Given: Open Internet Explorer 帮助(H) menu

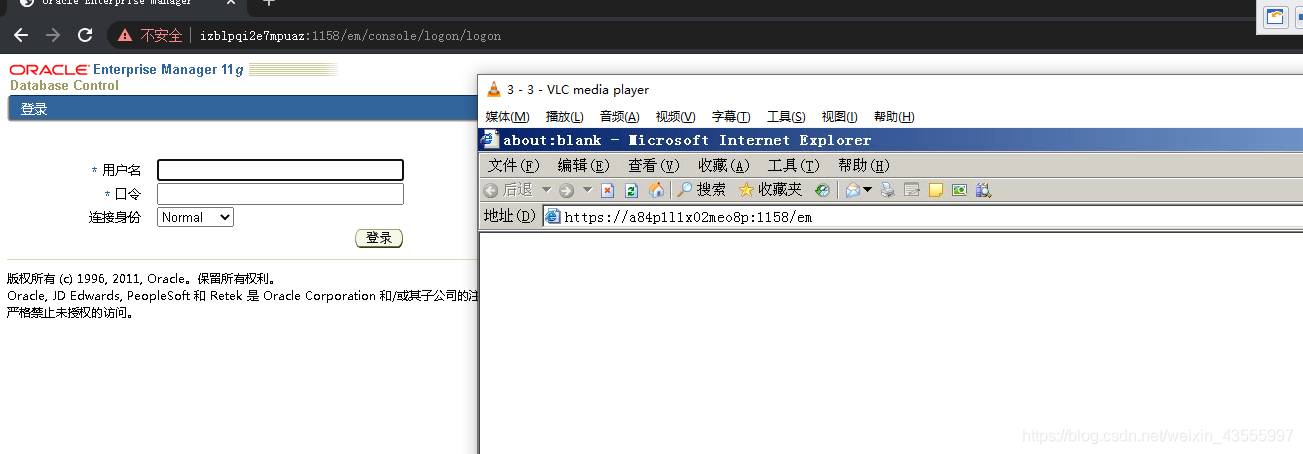Looking at the screenshot, I should (x=864, y=165).
